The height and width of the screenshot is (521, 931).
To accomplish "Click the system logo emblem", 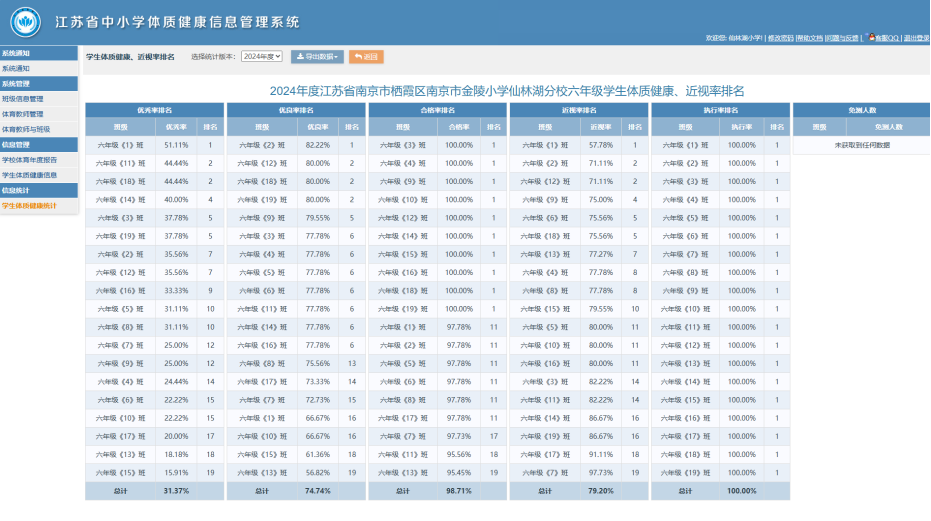I will 26,23.
